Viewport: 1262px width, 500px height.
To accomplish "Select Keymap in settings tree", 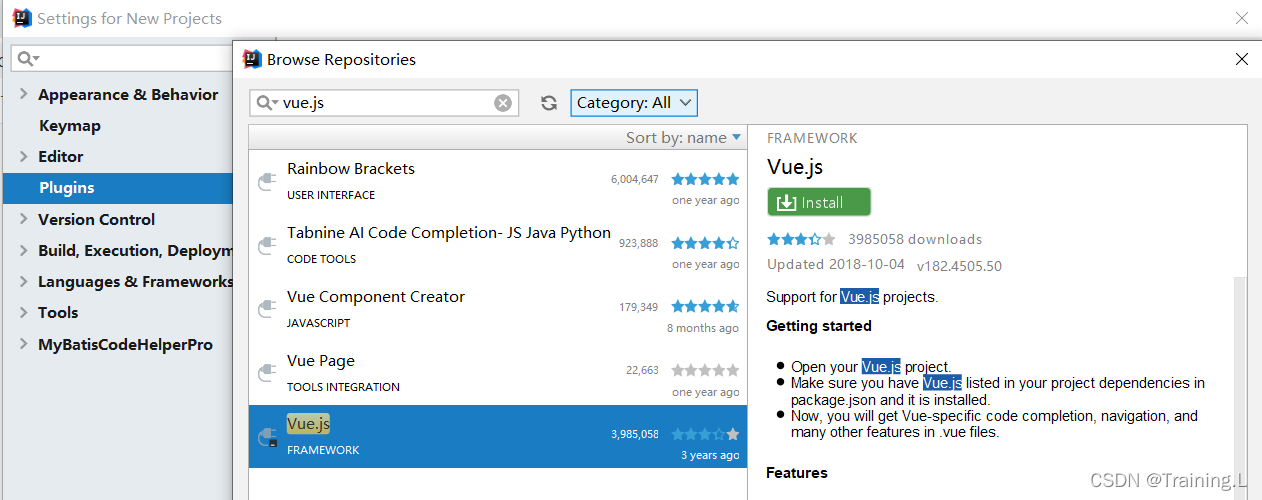I will pos(70,126).
